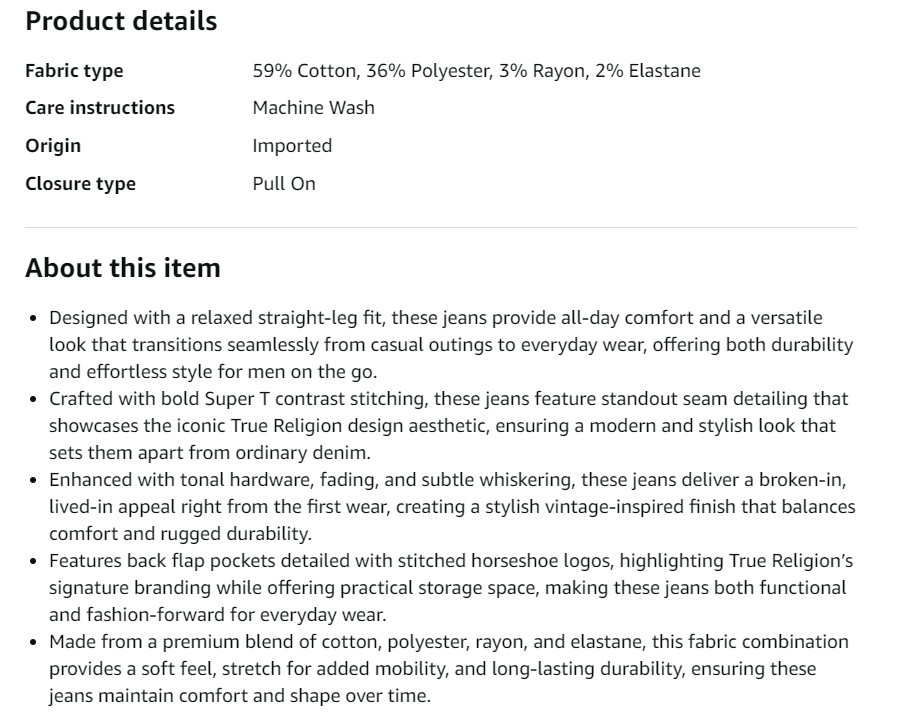
Task: Click the Fabric type label
Action: click(74, 71)
